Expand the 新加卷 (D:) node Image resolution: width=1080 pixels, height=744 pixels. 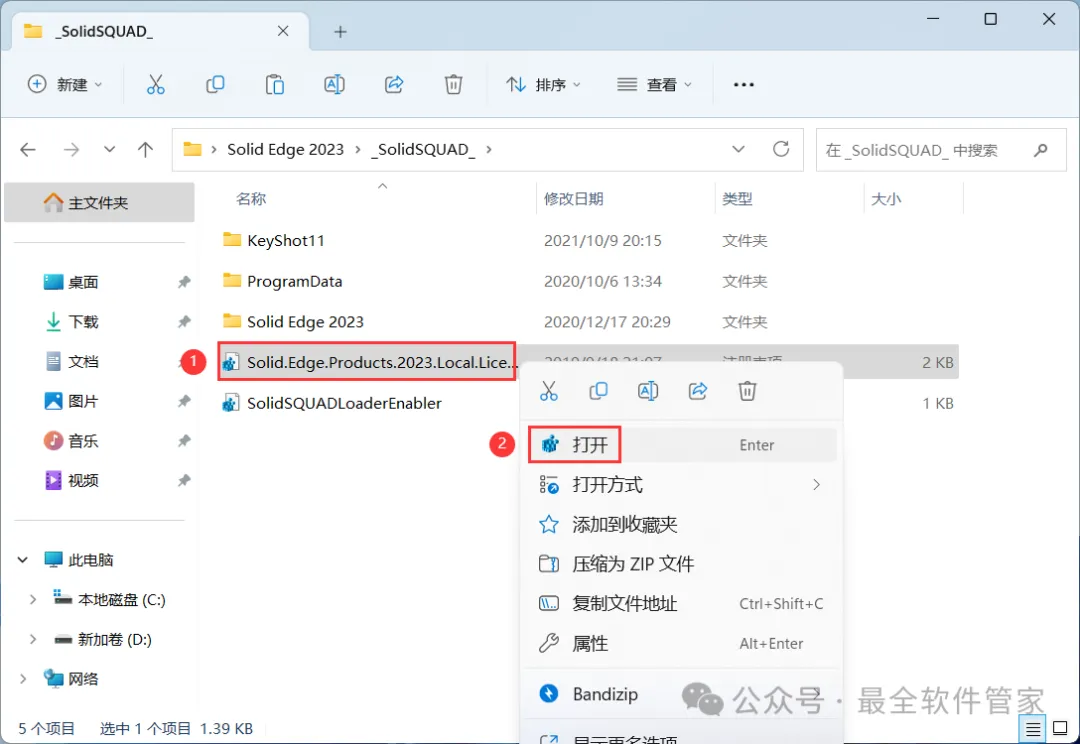coord(32,639)
